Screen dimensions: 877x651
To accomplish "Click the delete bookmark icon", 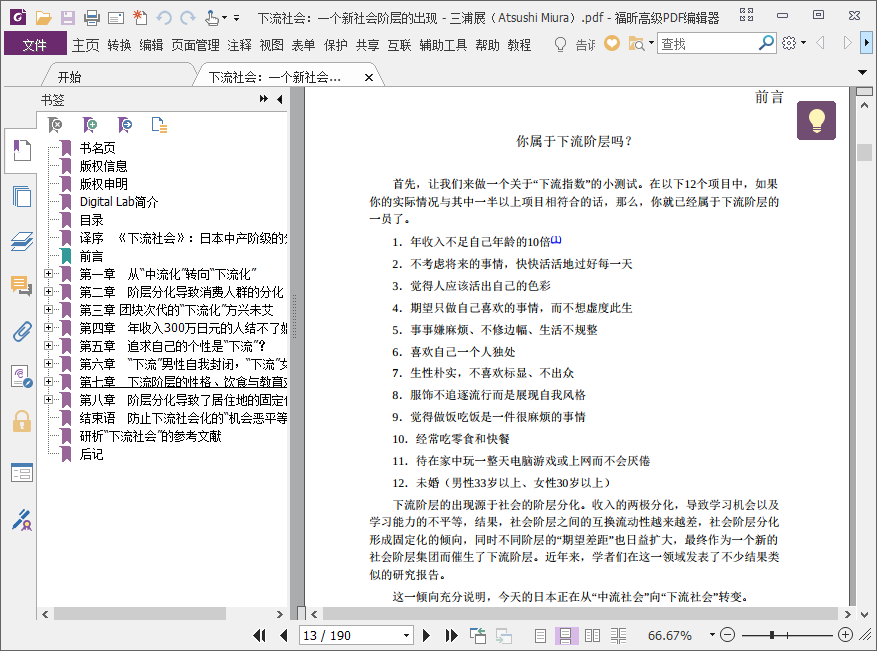I will [x=55, y=125].
